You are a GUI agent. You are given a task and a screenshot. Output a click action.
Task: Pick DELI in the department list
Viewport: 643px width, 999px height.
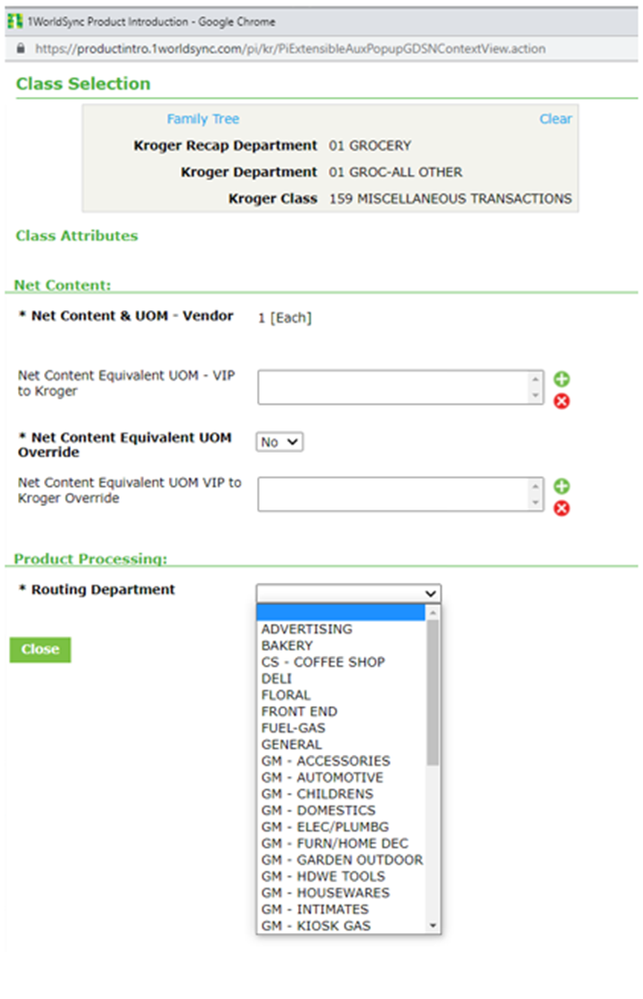tap(341, 679)
